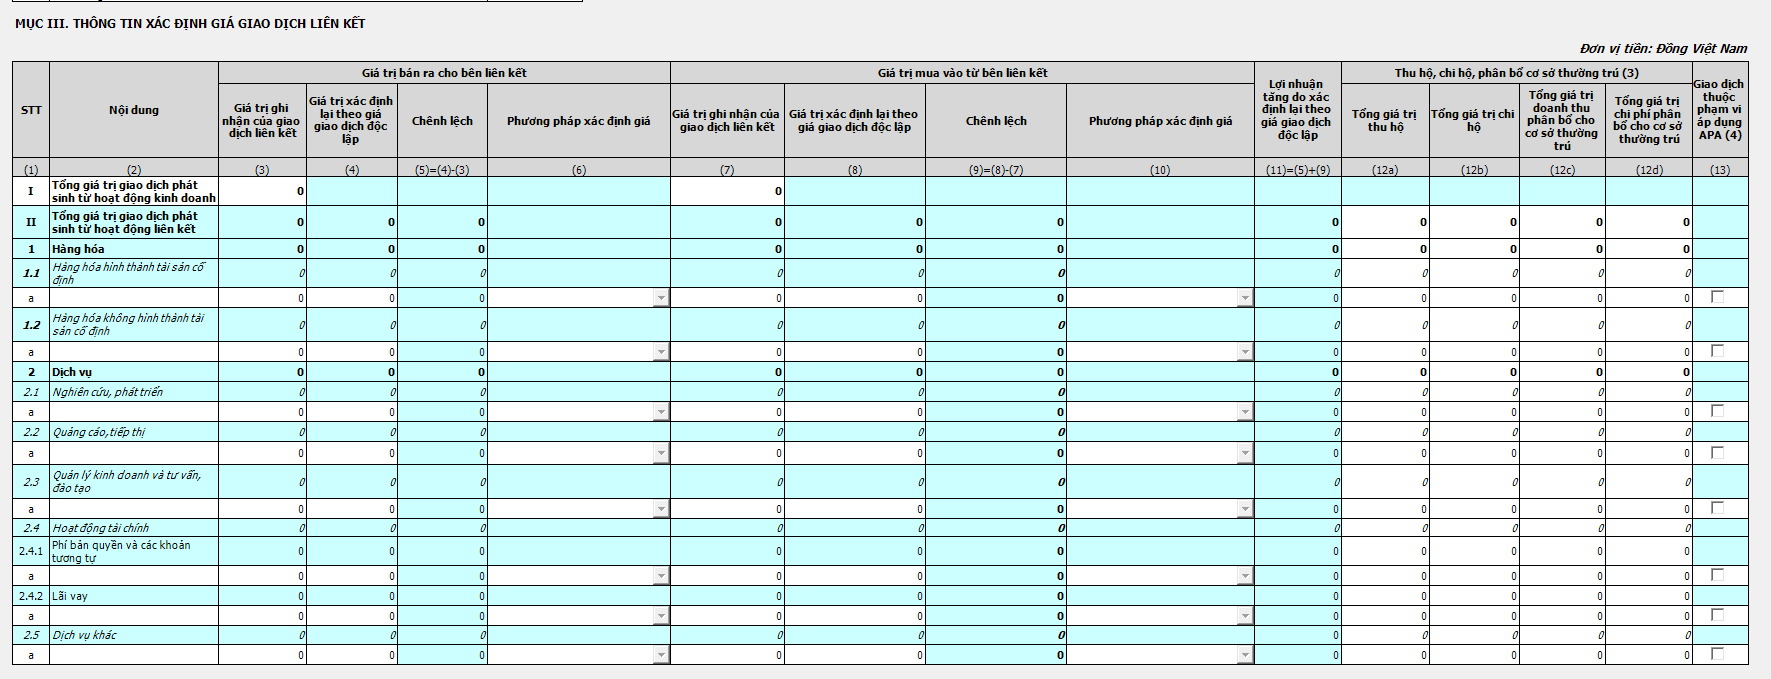Toggle APA checkbox under Lãi vay row
This screenshot has height=679, width=1771.
[x=1717, y=615]
